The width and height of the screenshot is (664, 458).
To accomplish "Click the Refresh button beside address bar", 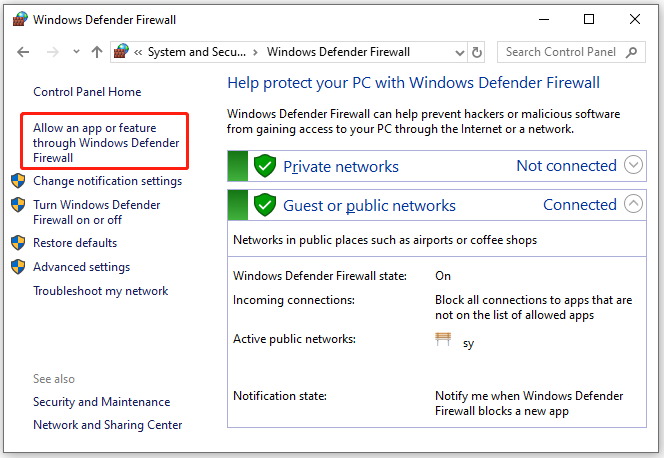I will pos(477,52).
